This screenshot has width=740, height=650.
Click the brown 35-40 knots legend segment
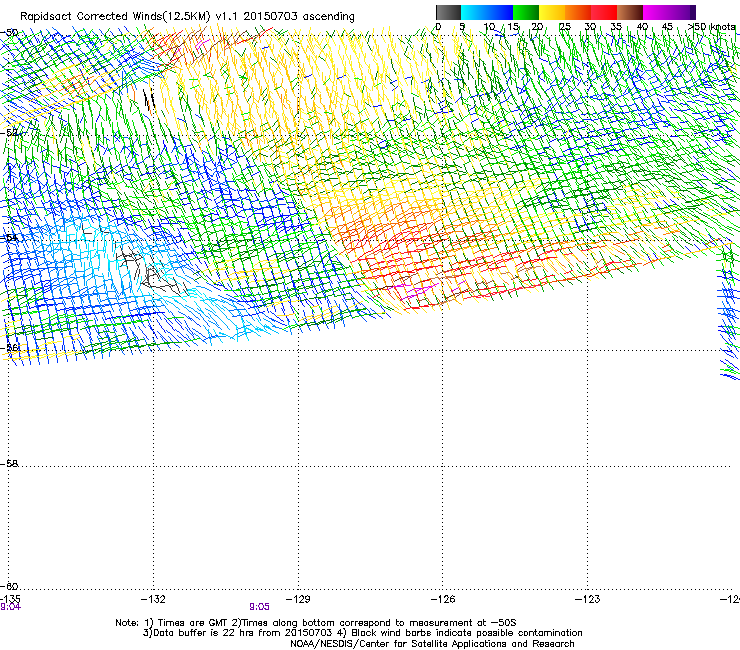click(630, 12)
